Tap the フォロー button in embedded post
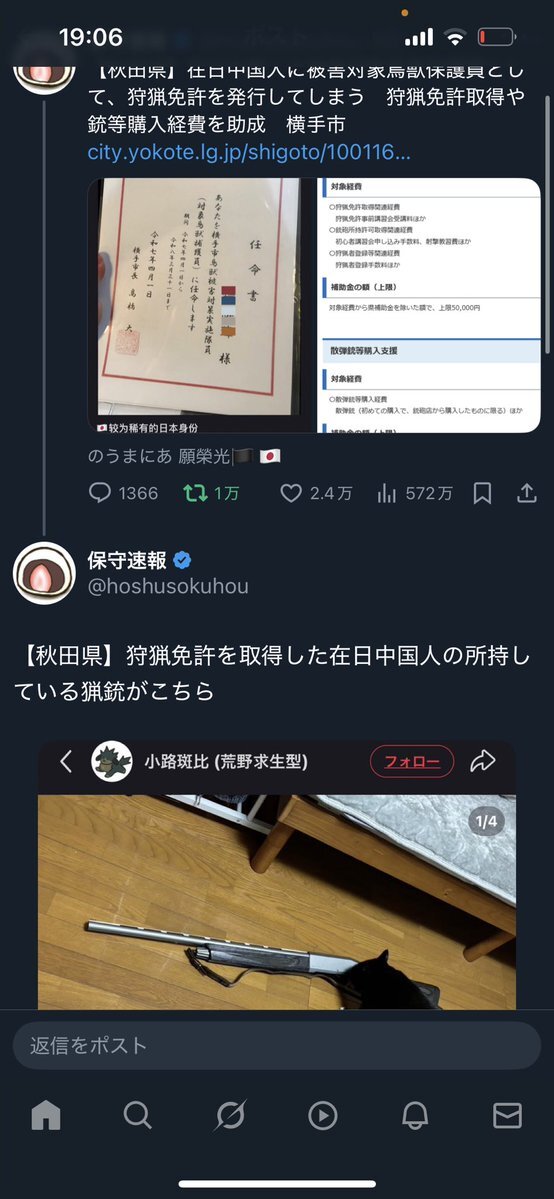The image size is (554, 1199). (x=412, y=762)
